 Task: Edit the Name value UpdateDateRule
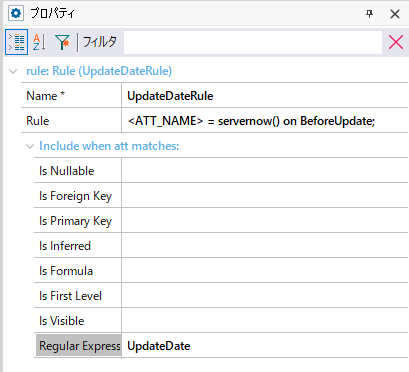(265, 96)
